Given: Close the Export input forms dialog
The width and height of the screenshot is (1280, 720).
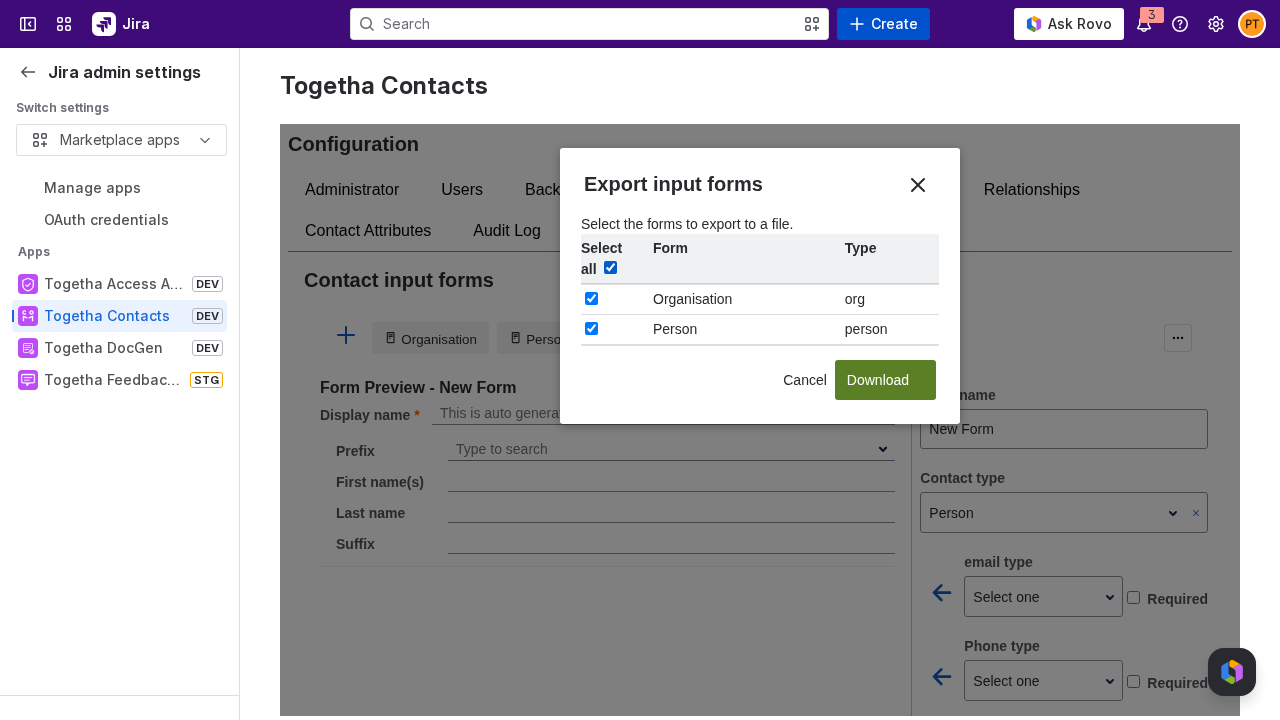Looking at the screenshot, I should coord(918,185).
